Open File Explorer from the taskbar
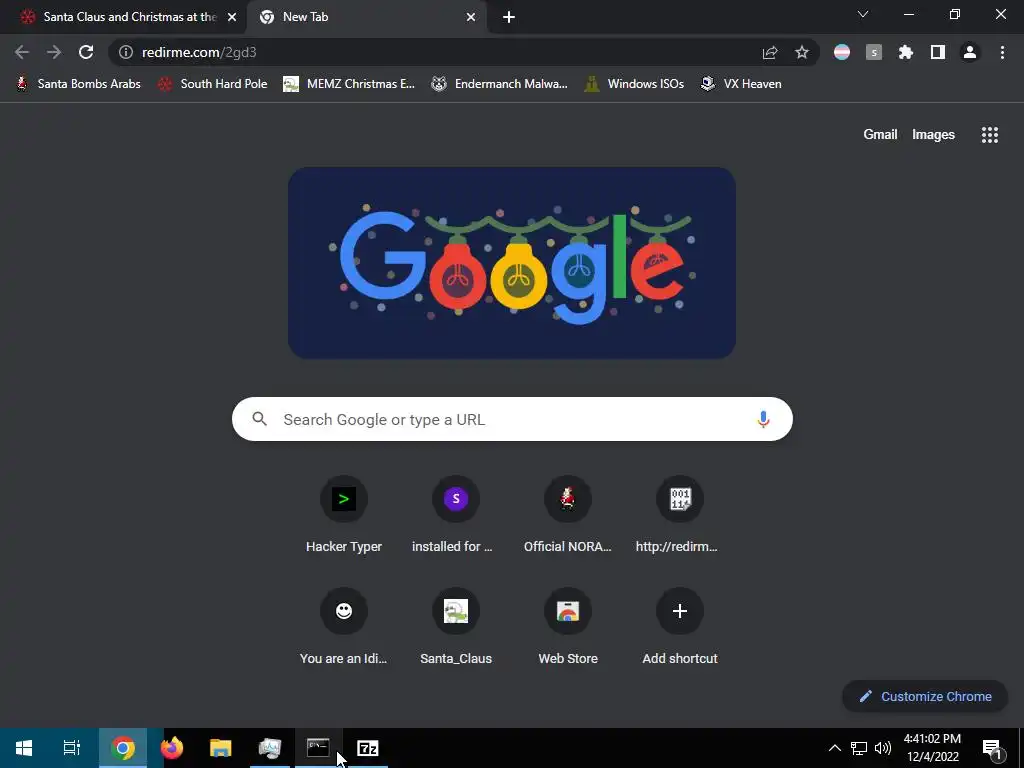Image resolution: width=1024 pixels, height=768 pixels. (x=221, y=748)
